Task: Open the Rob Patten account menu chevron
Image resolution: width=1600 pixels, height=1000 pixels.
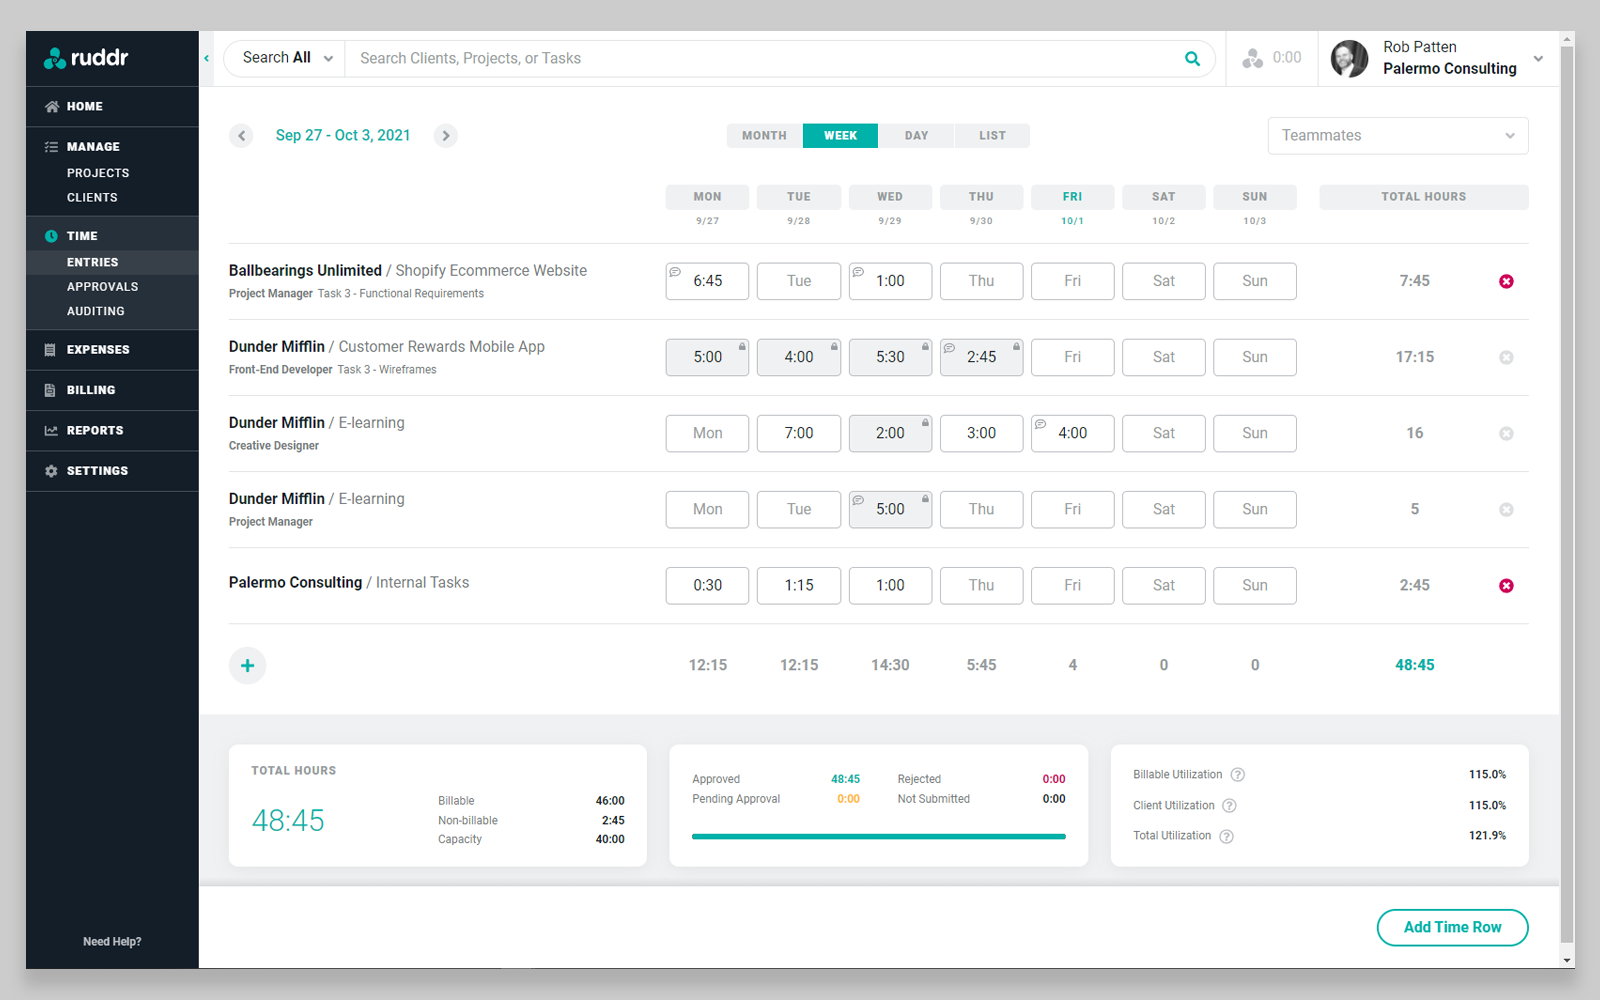Action: click(x=1537, y=58)
